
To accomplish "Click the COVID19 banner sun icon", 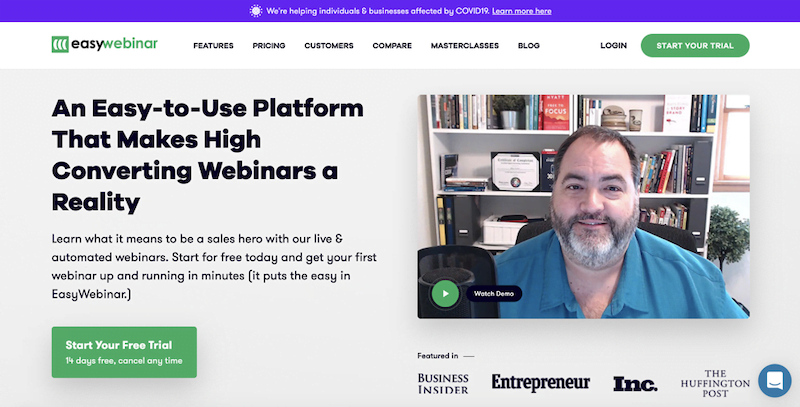I will coord(256,11).
